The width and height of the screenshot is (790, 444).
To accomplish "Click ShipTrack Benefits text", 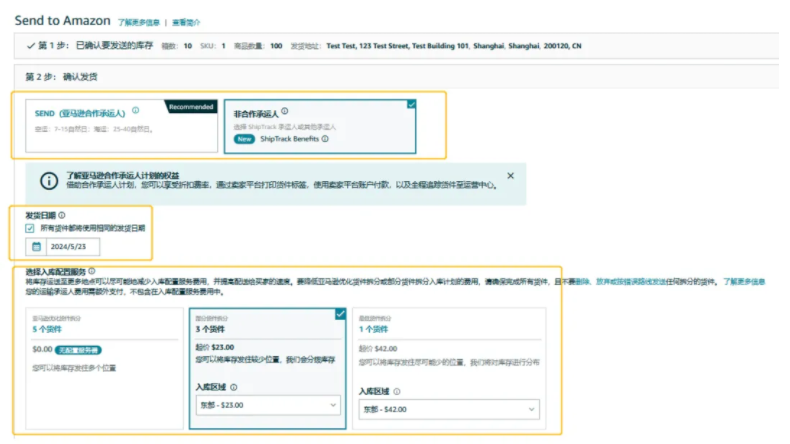I will coord(290,139).
